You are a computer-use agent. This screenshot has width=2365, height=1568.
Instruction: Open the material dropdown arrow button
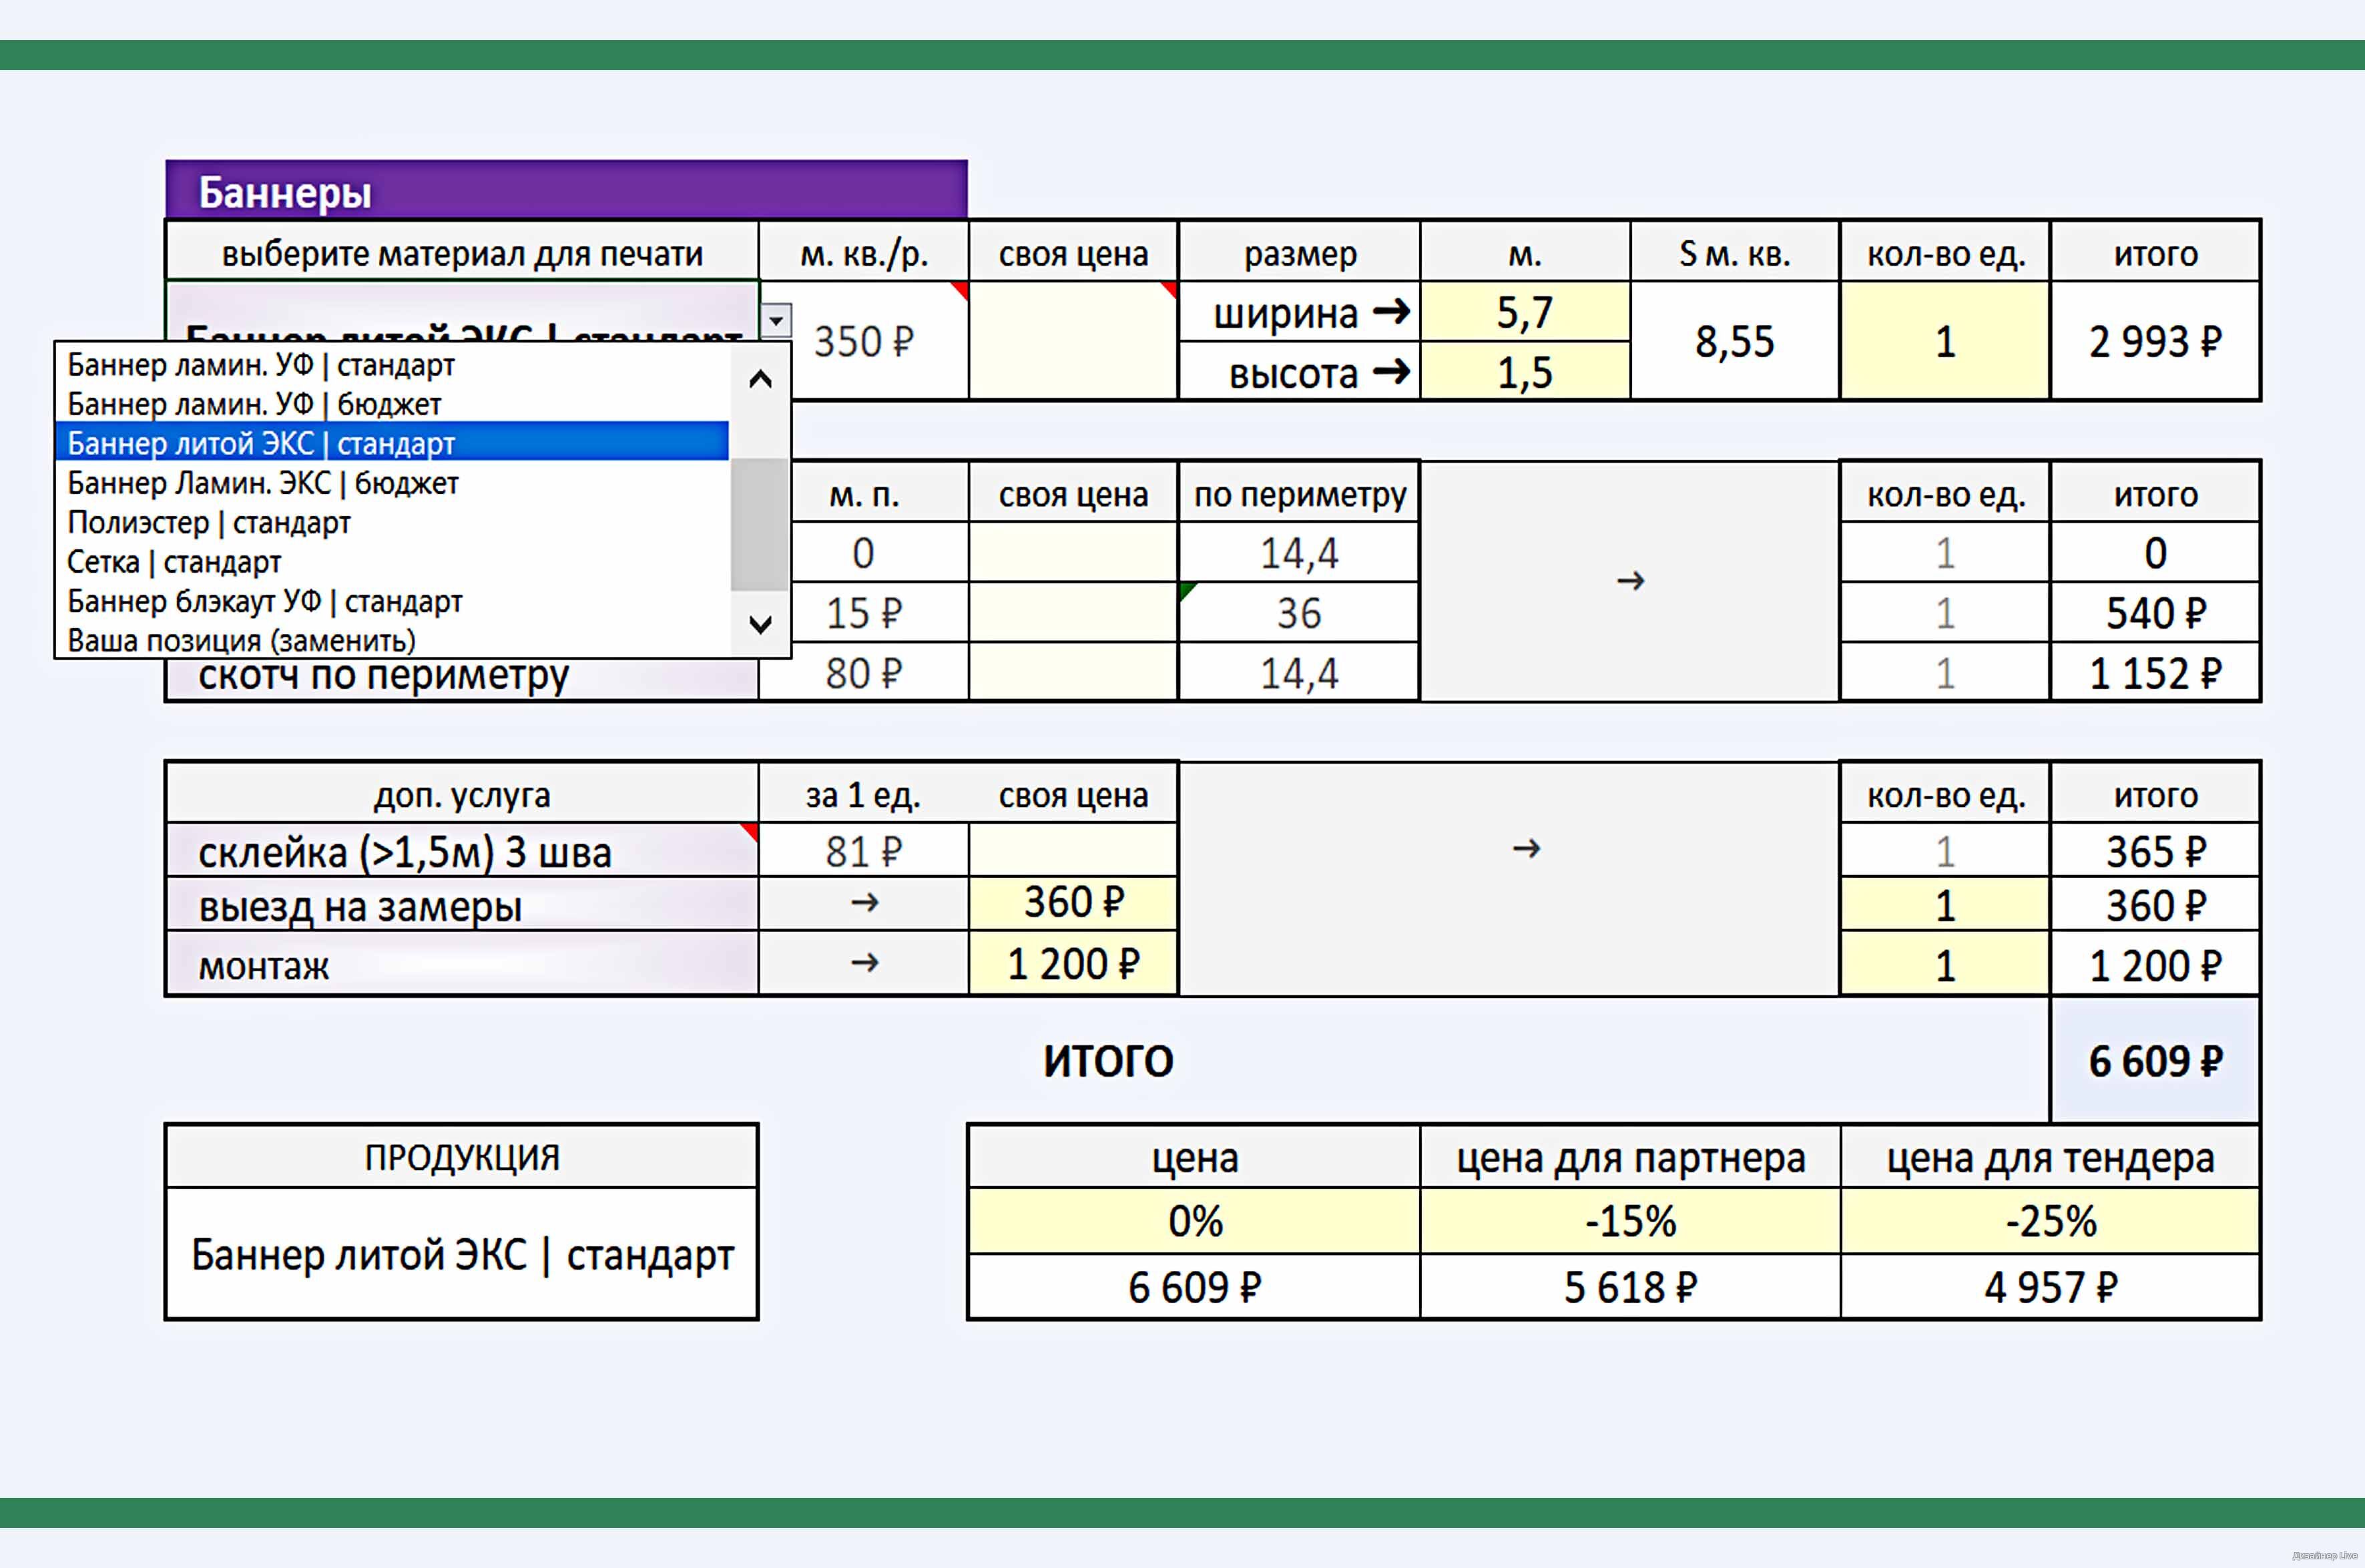pyautogui.click(x=776, y=320)
